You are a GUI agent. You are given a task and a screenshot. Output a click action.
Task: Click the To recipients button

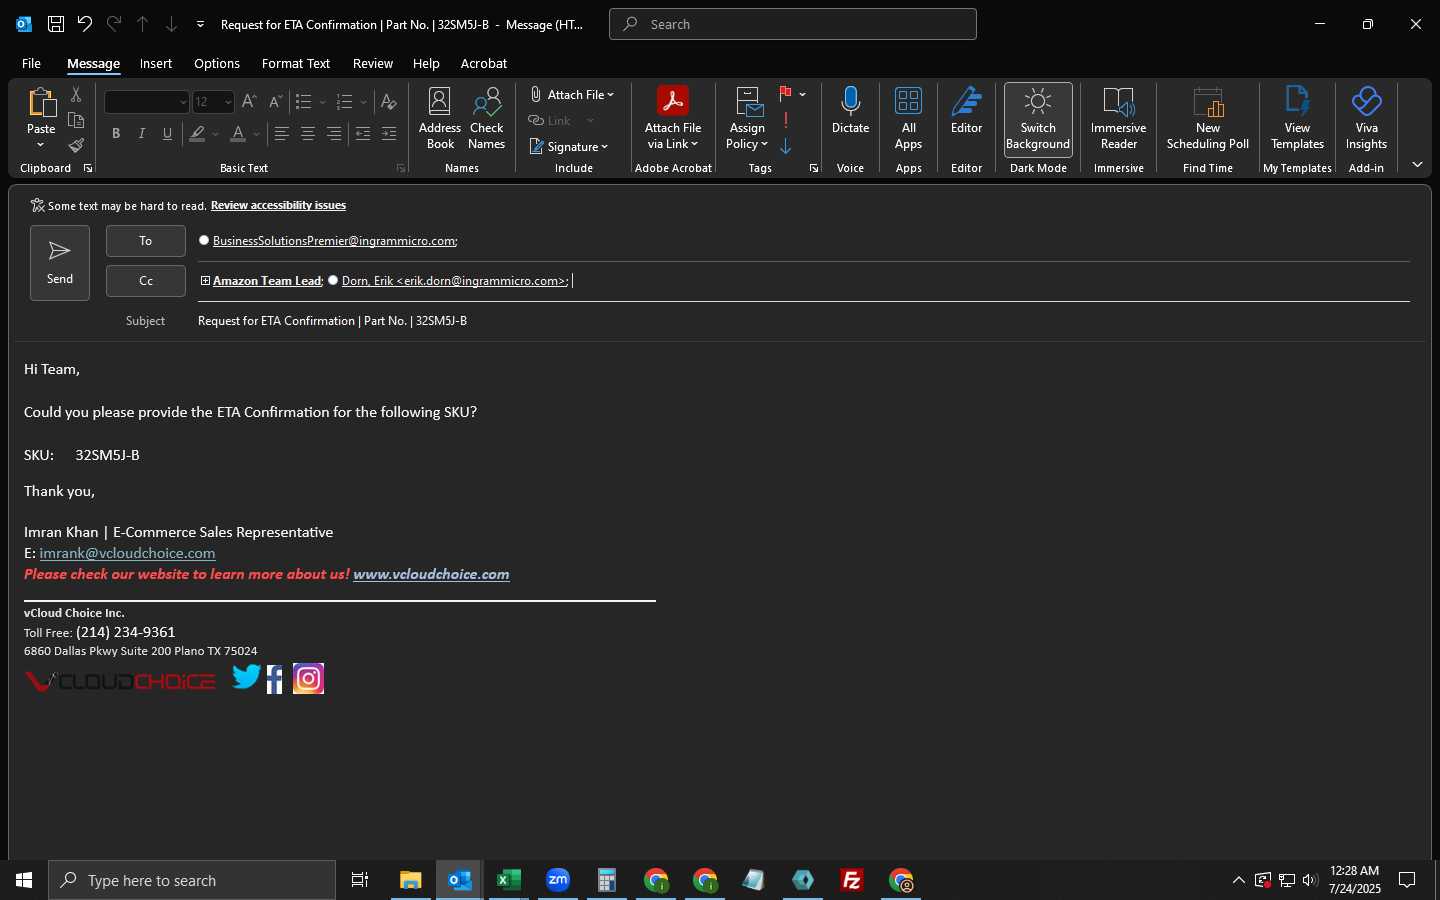tap(146, 241)
